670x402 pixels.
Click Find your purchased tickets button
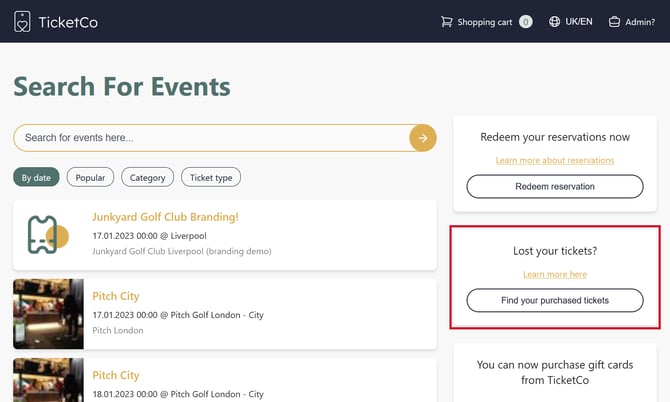click(555, 300)
